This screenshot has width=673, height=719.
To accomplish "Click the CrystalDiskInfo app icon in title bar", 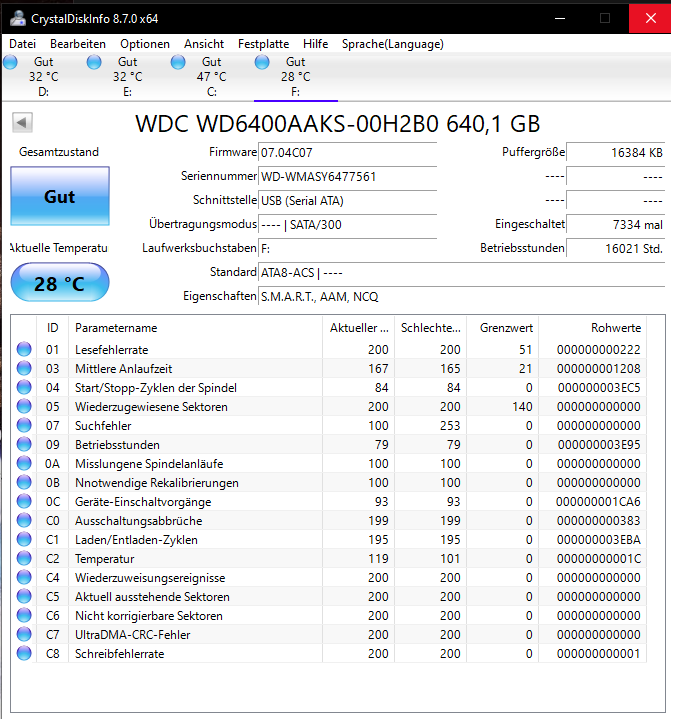I will click(17, 18).
